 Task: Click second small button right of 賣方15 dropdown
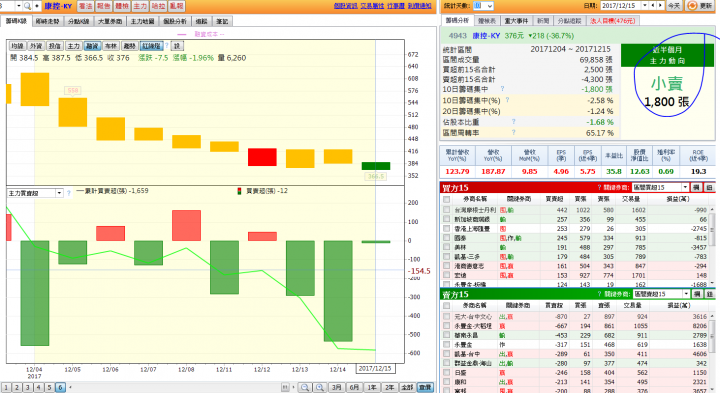pos(709,294)
